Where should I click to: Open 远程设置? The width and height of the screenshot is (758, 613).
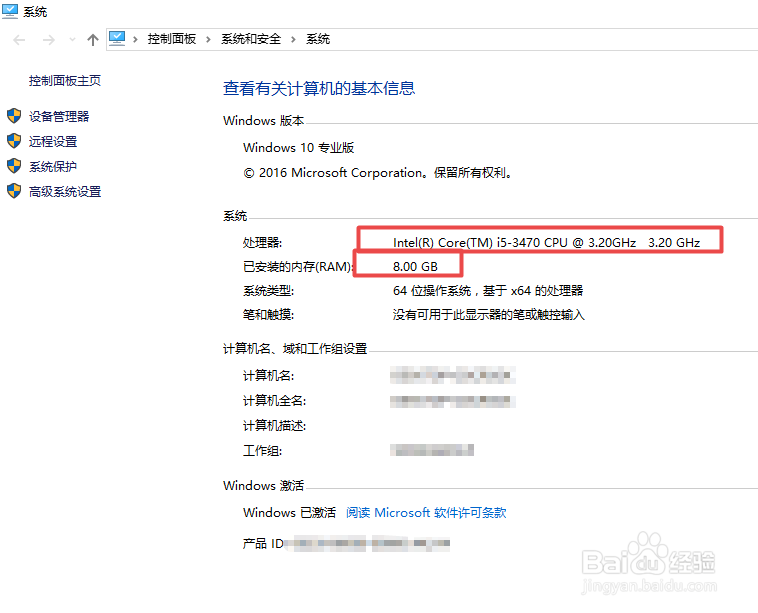[x=53, y=142]
